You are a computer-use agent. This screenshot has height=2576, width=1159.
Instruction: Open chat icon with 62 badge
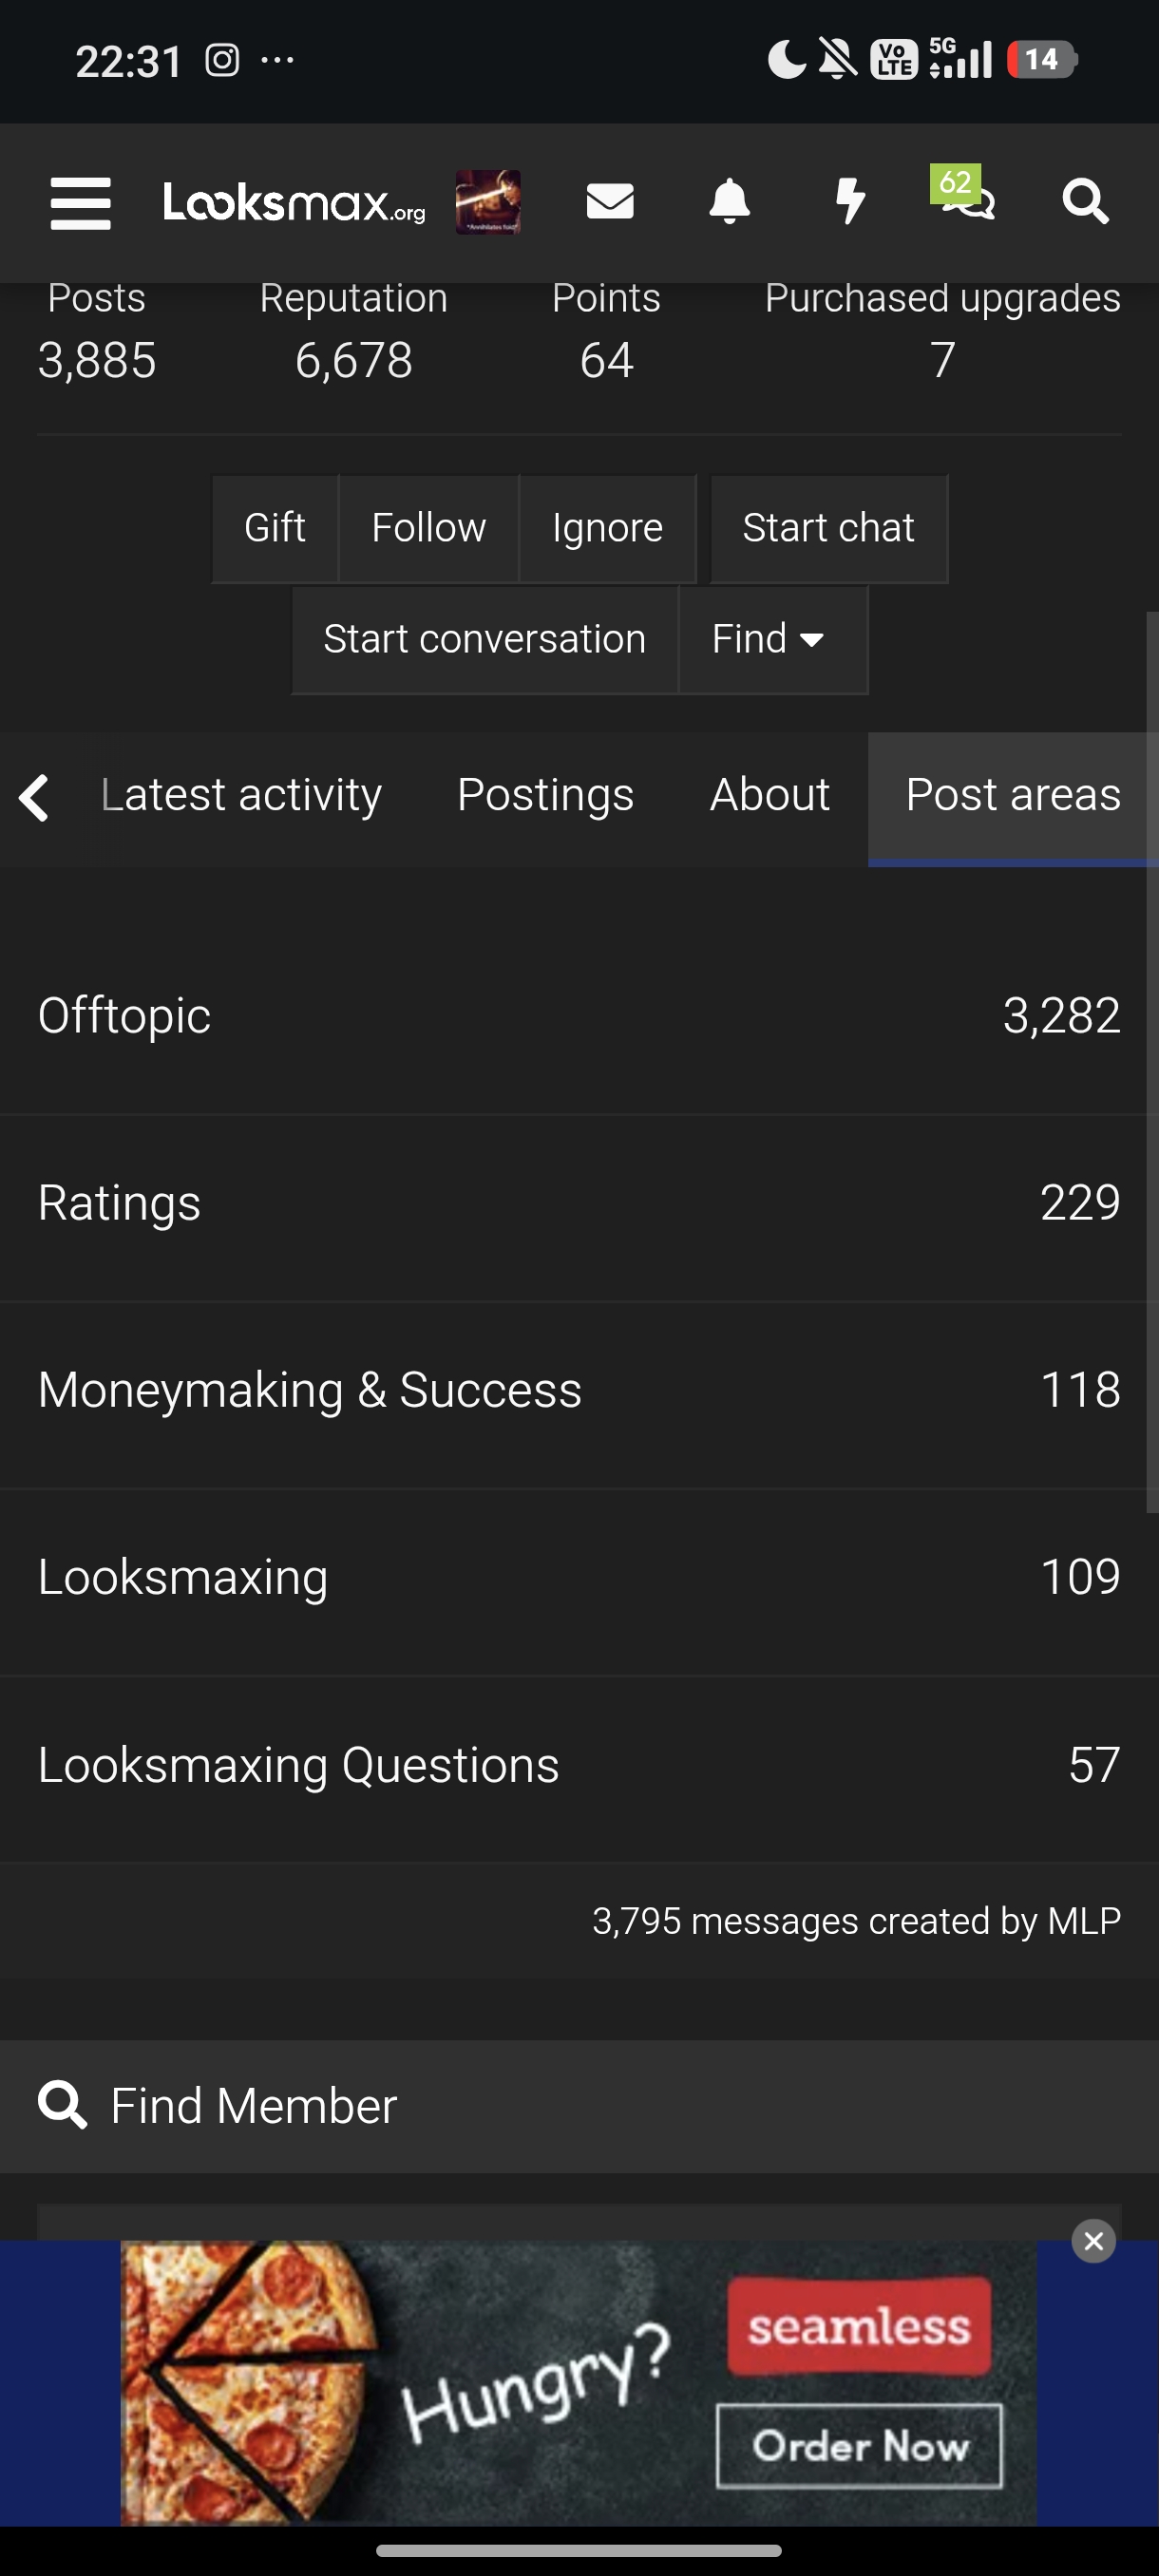coord(966,198)
